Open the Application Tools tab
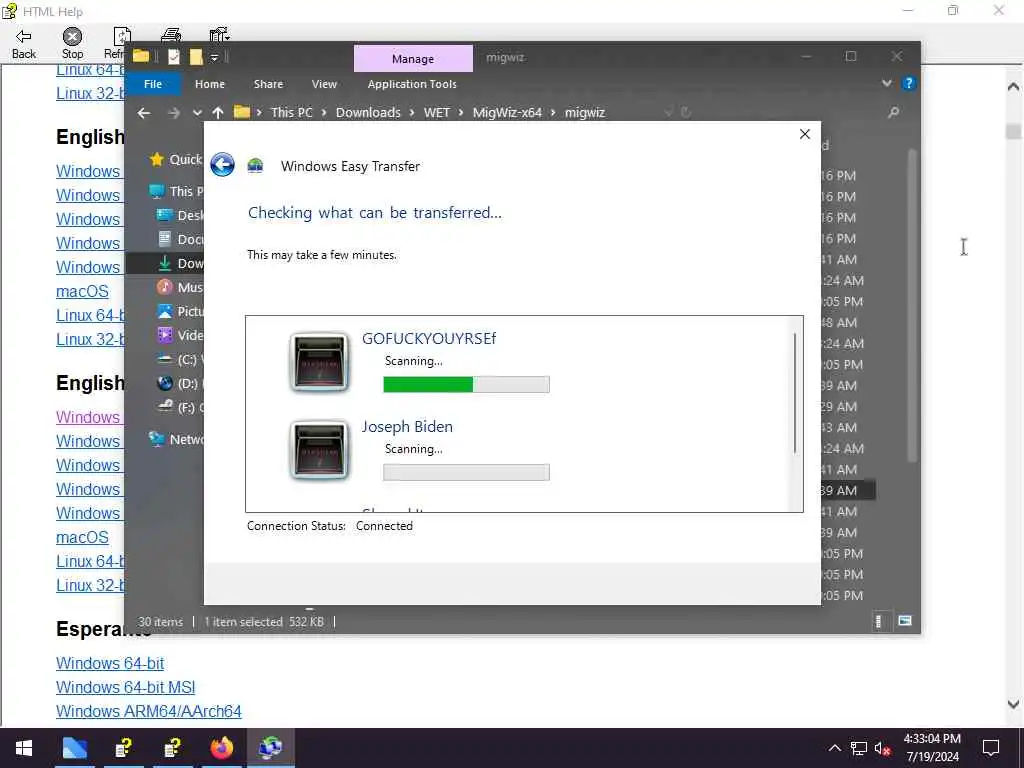 [412, 84]
